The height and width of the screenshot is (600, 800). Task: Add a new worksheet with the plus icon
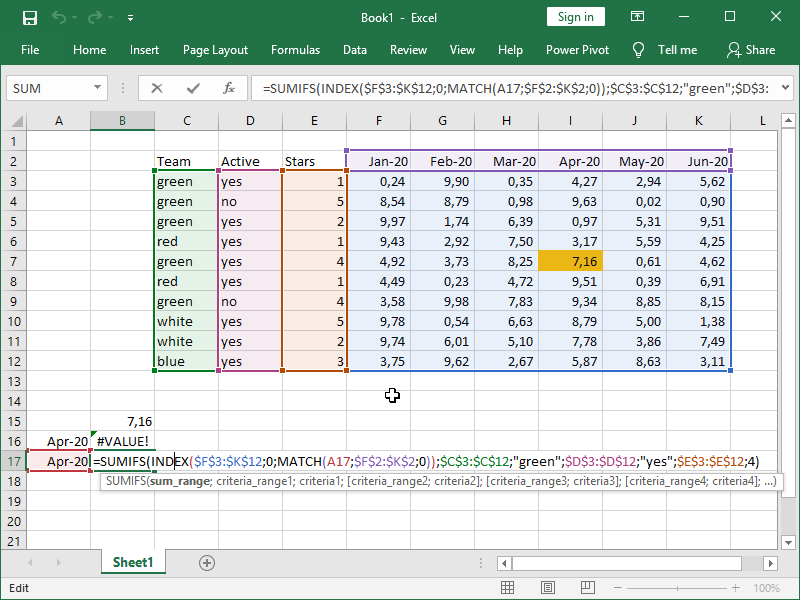tap(206, 563)
